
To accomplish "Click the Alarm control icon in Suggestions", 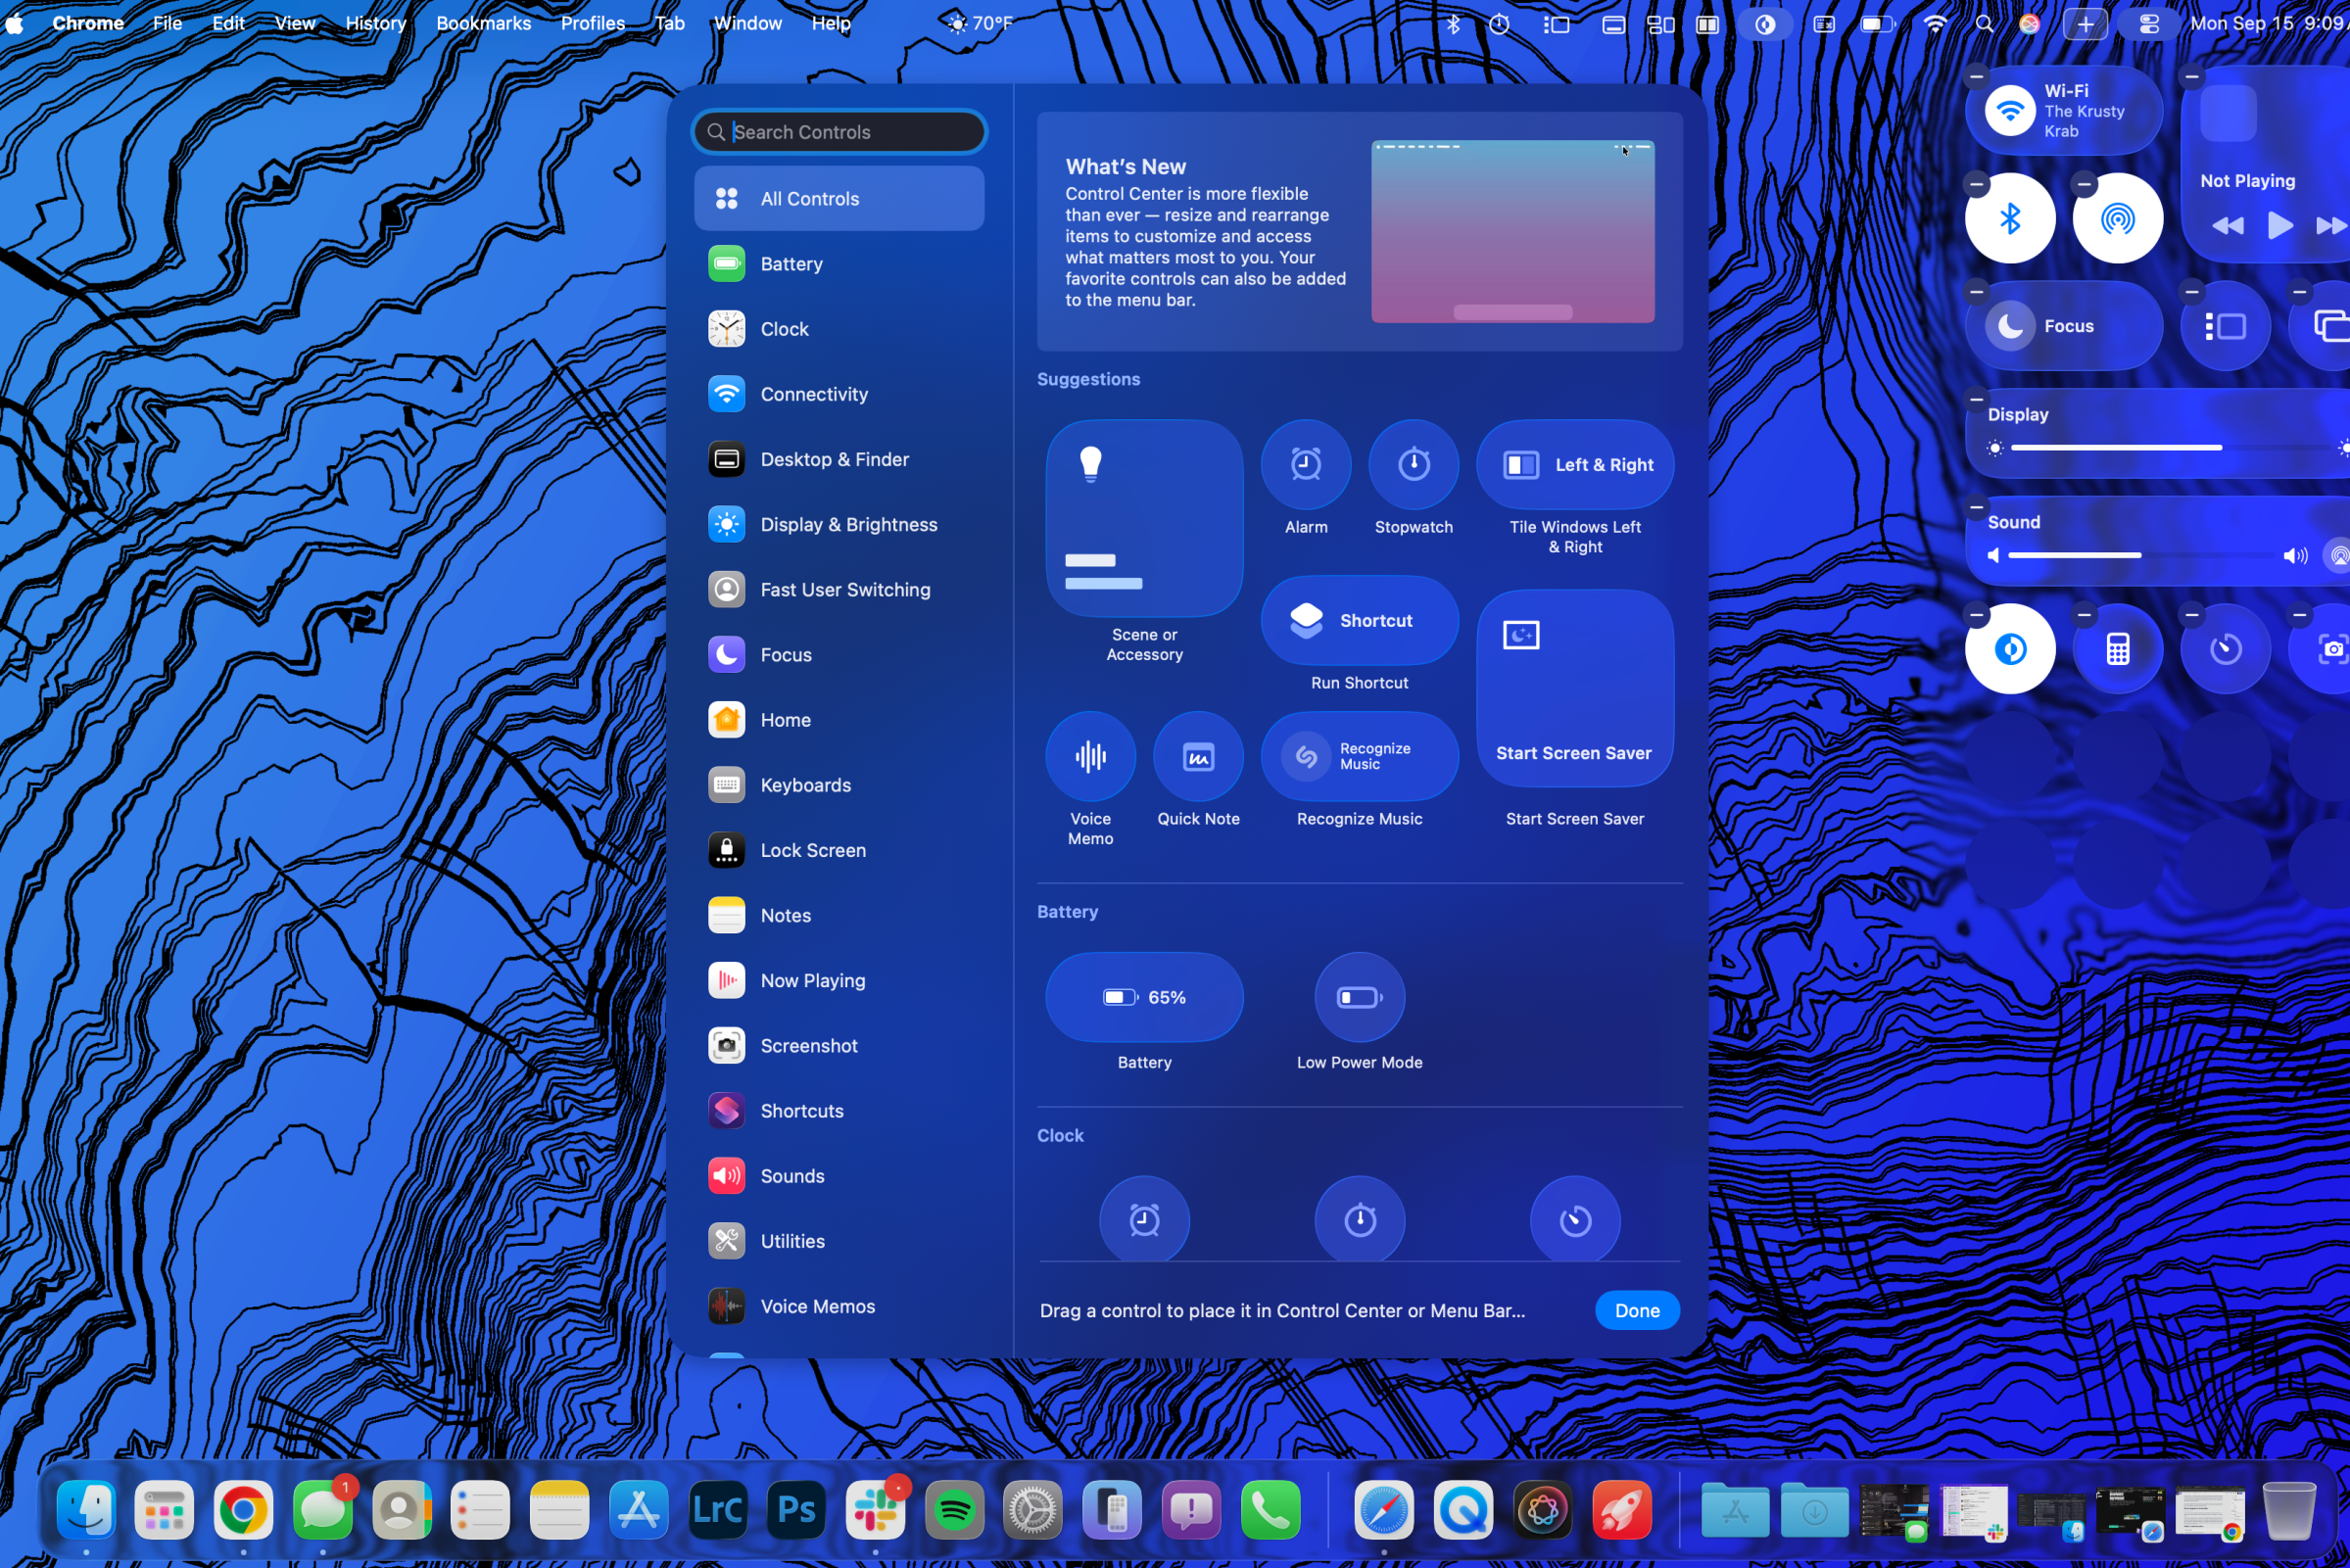I will pos(1305,464).
